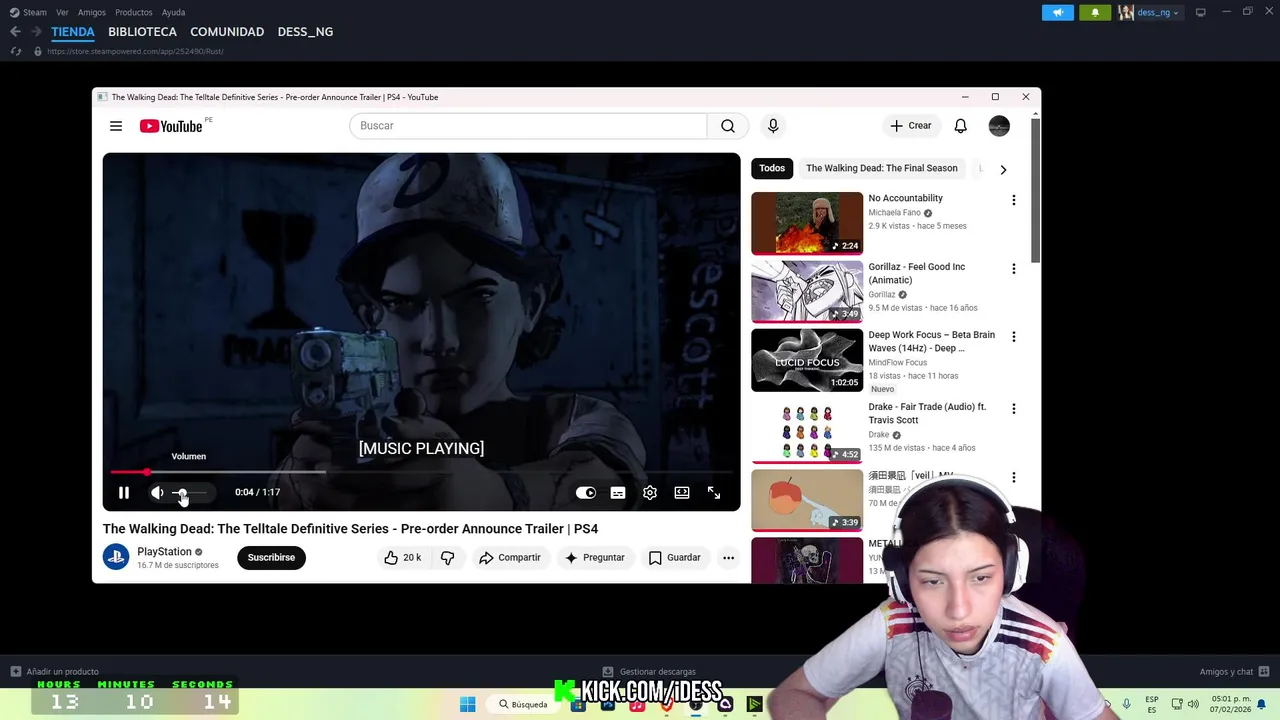Switch to Steam BIBLIOTECA tab

pyautogui.click(x=142, y=32)
